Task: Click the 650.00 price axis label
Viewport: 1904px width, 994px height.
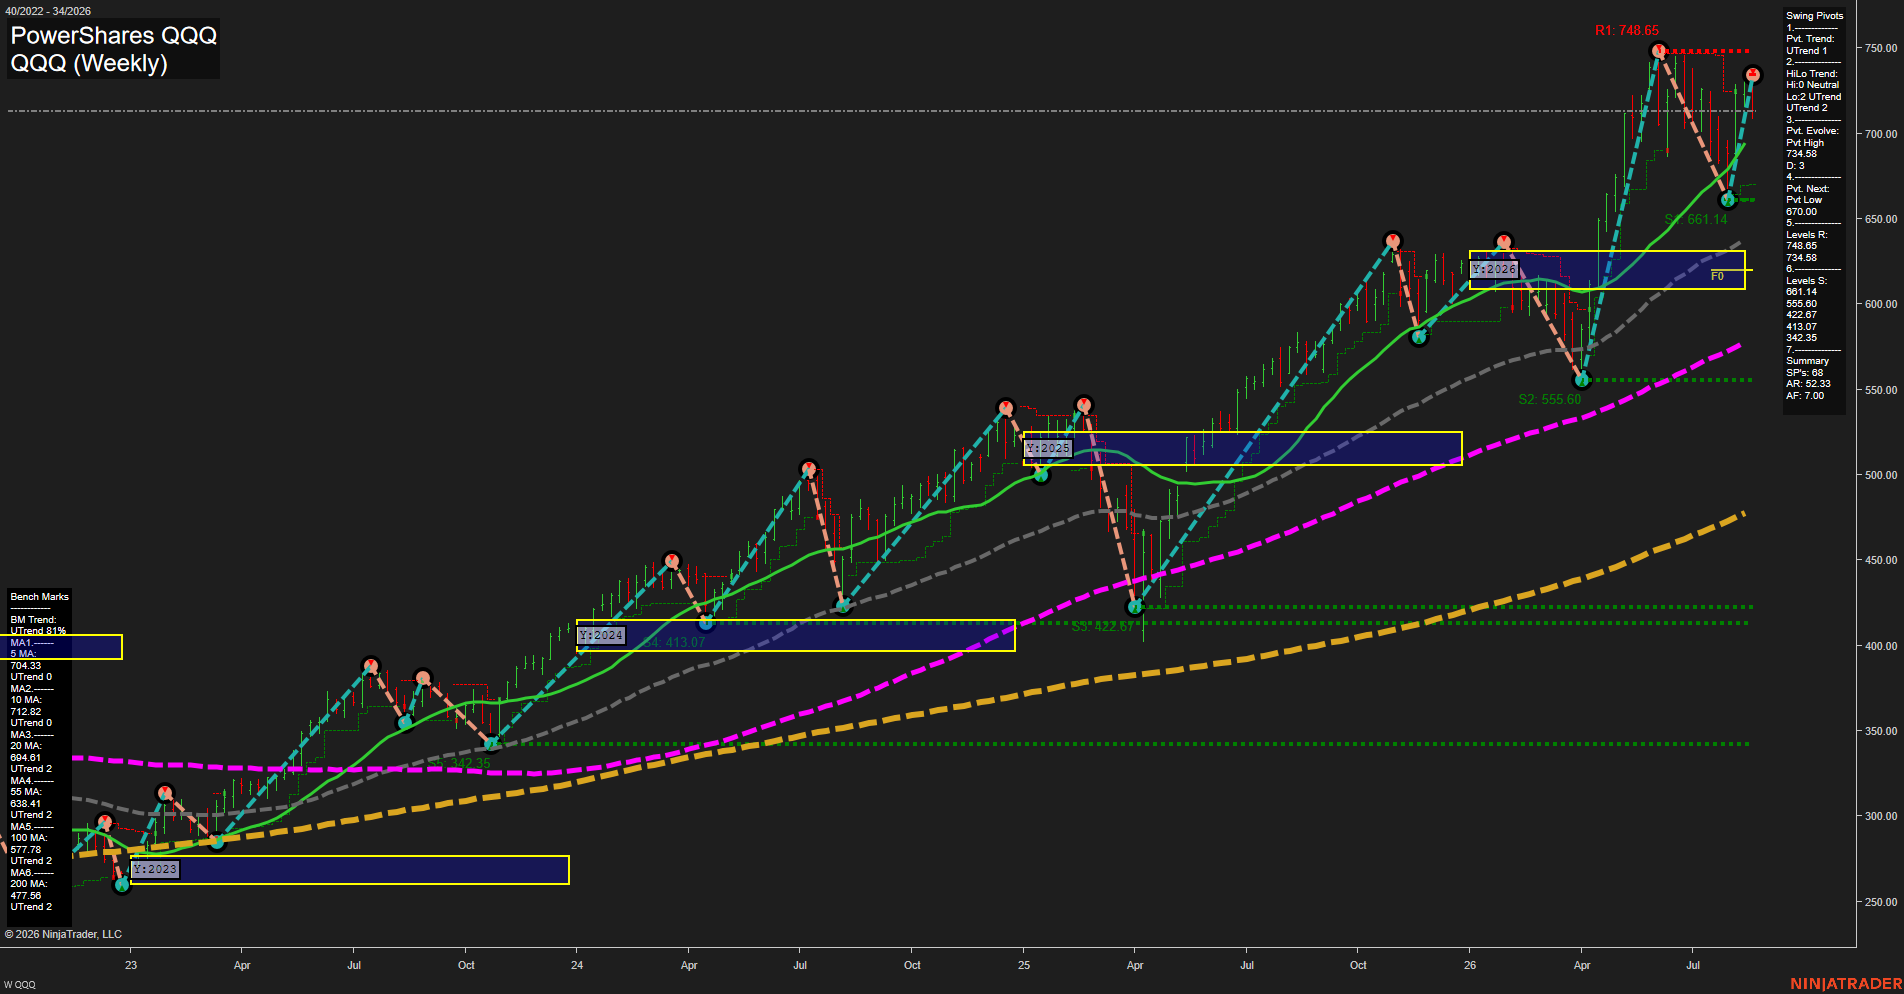Action: (x=1881, y=219)
